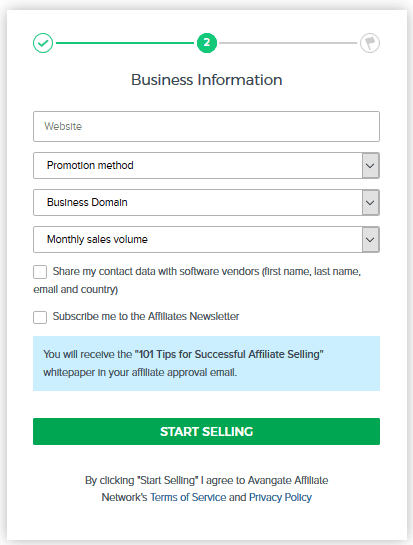Focus the Website input field

coord(206,127)
